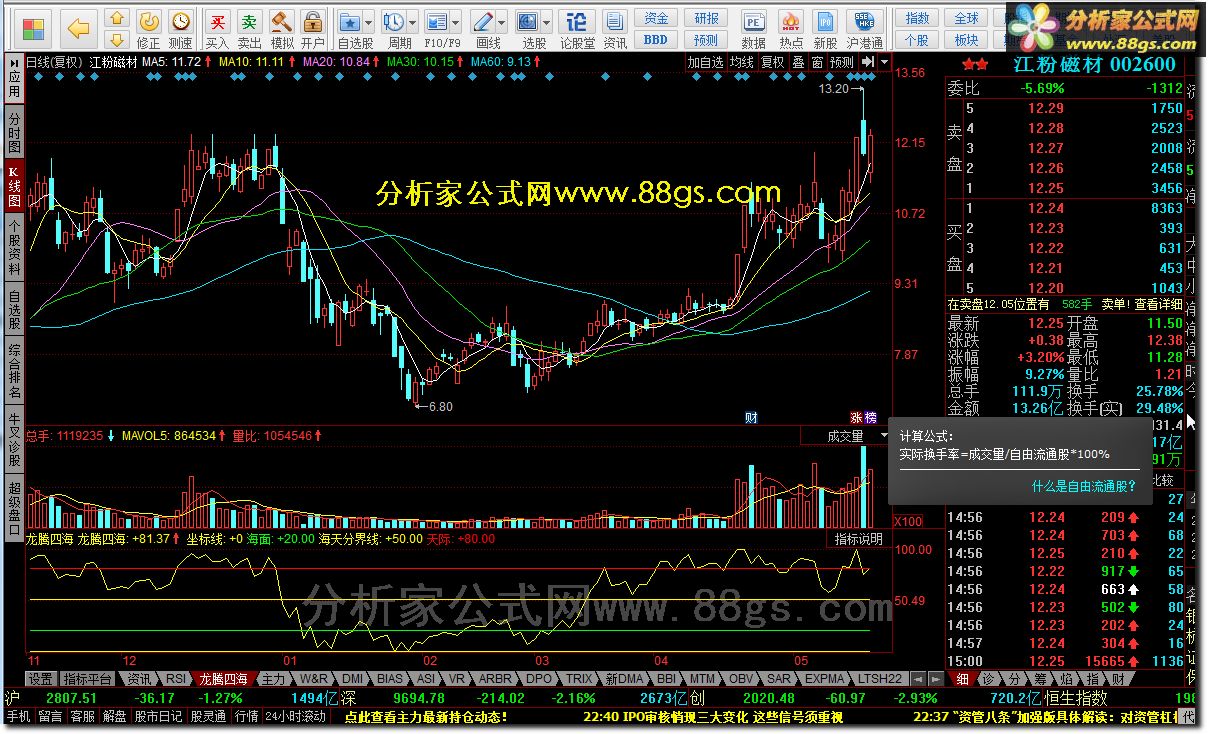This screenshot has width=1208, height=734.
Task: Open the 股市日记 status bar item
Action: (158, 716)
